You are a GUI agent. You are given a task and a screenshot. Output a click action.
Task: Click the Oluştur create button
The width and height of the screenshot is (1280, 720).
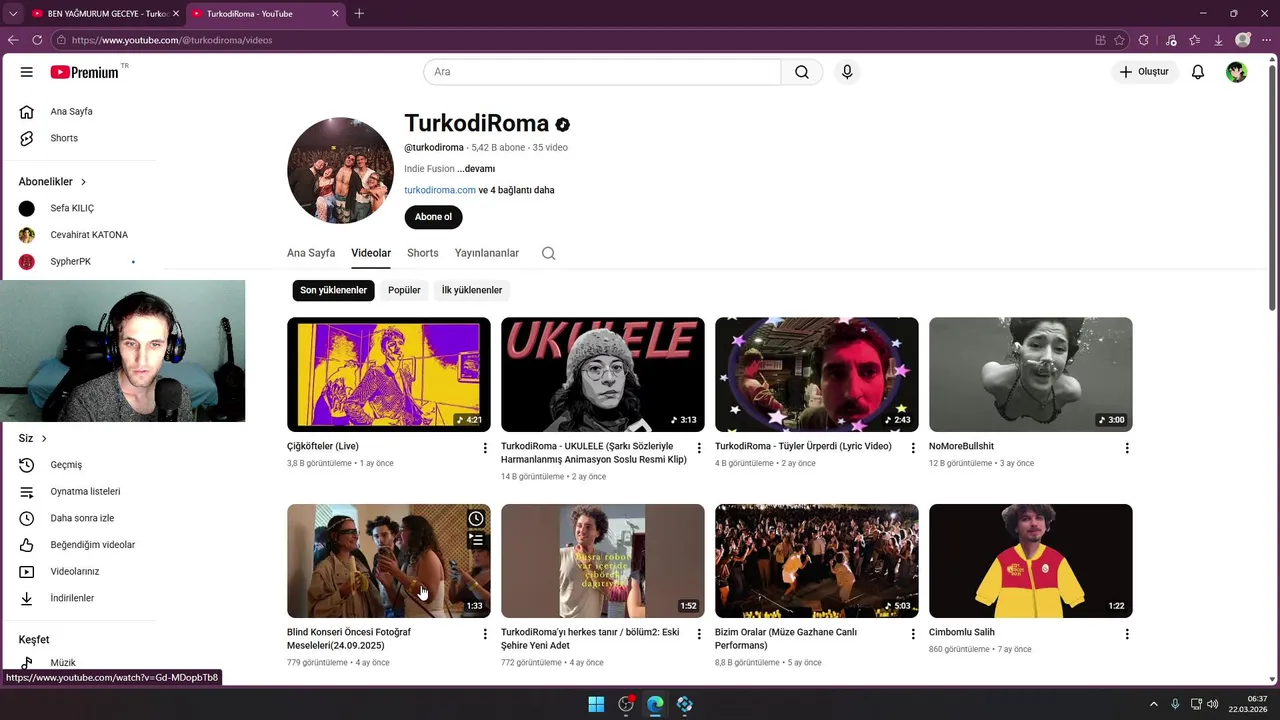click(x=1143, y=72)
